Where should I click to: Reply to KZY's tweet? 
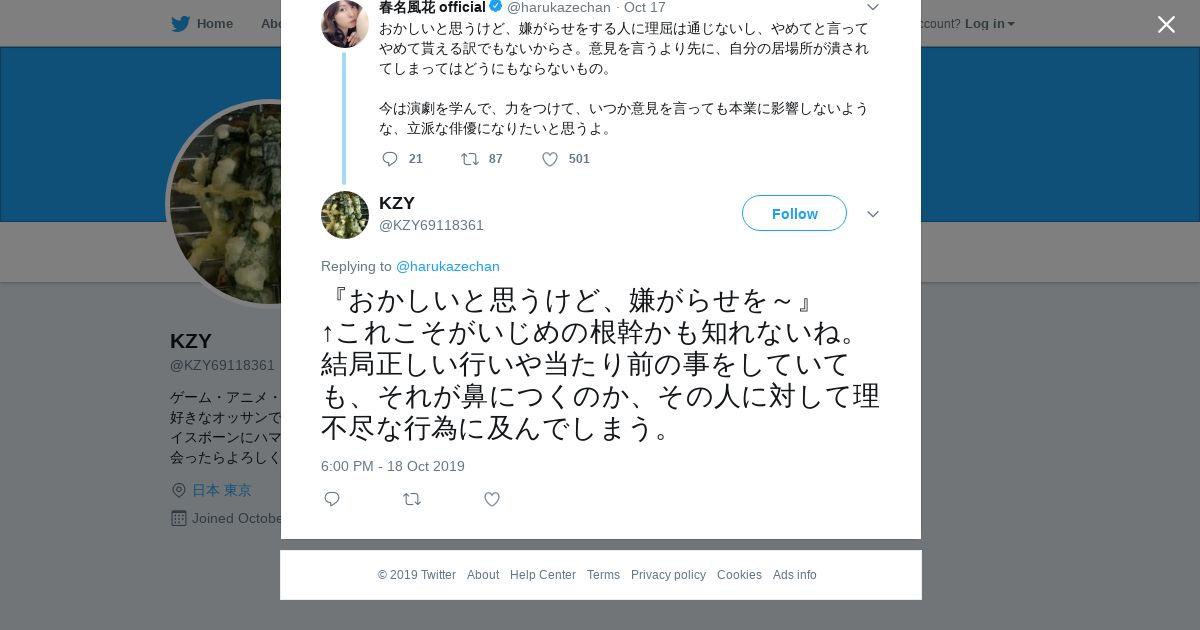332,499
